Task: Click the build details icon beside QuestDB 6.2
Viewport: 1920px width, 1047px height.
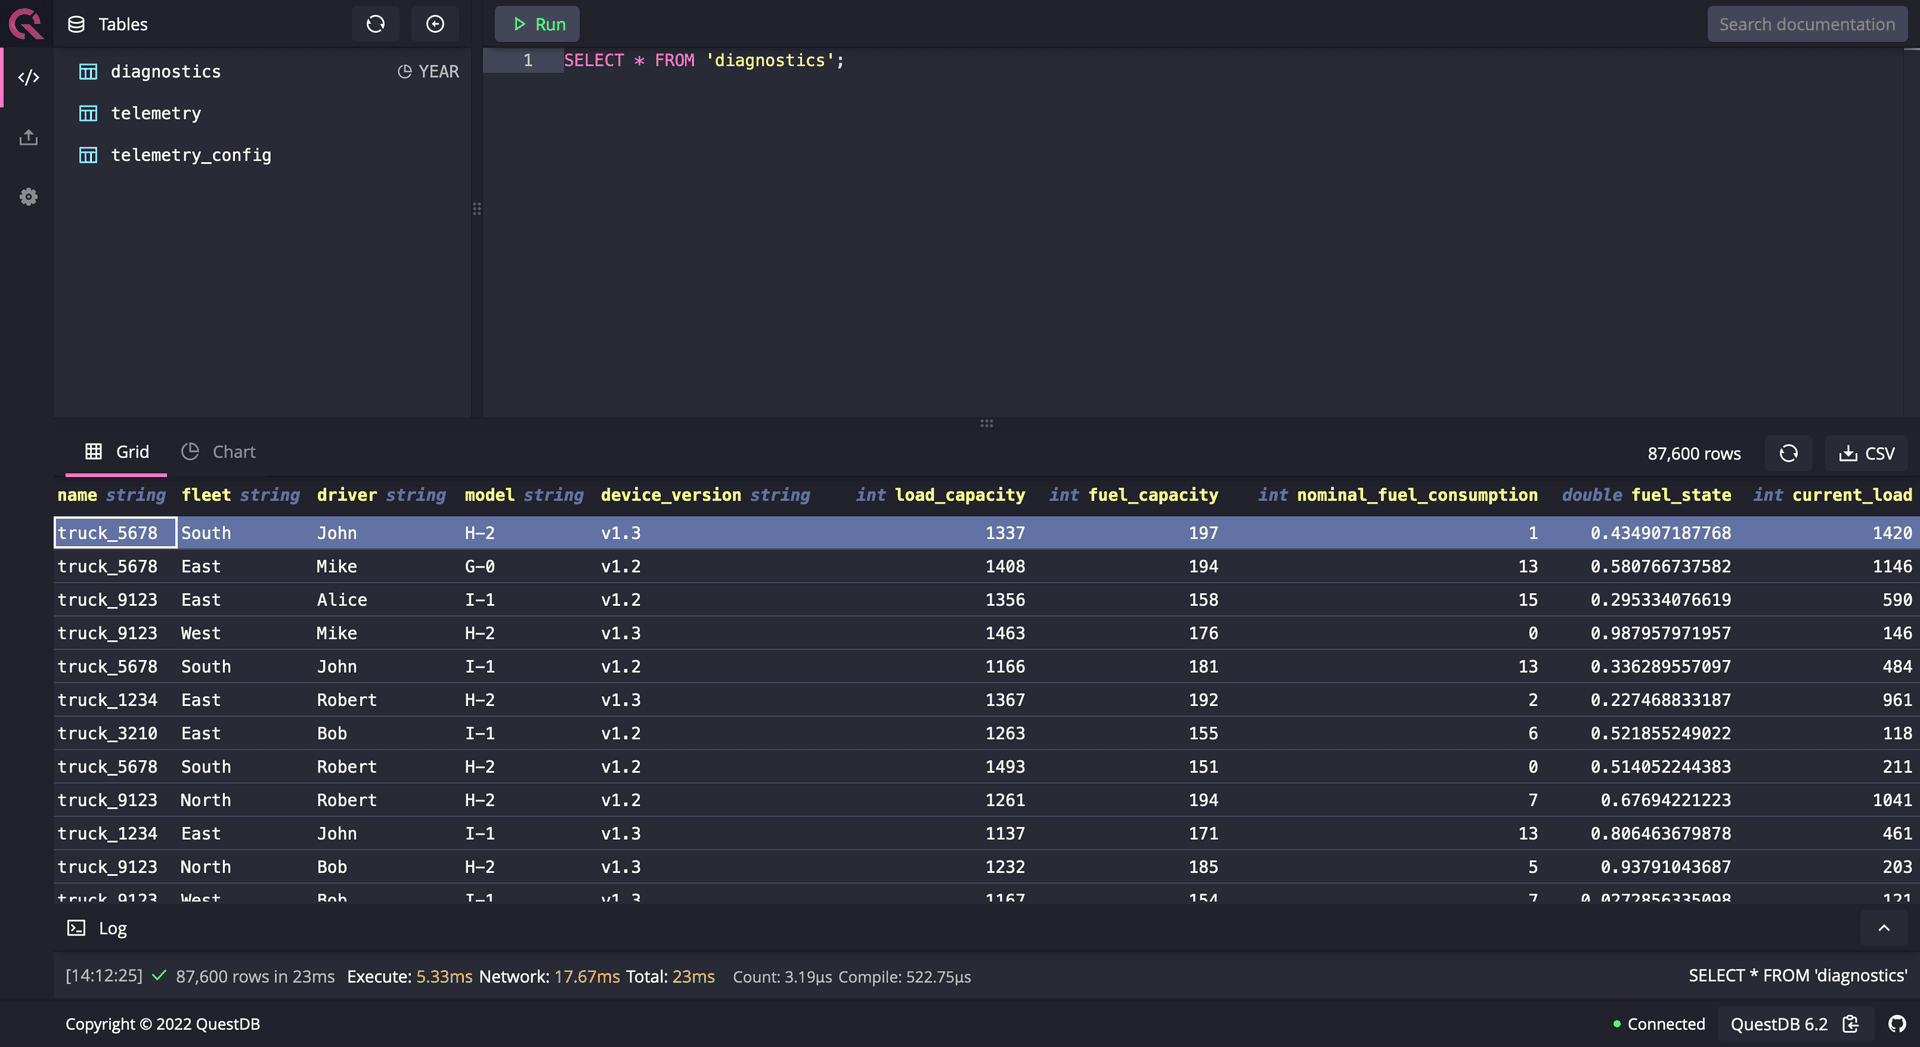Action: click(1850, 1024)
